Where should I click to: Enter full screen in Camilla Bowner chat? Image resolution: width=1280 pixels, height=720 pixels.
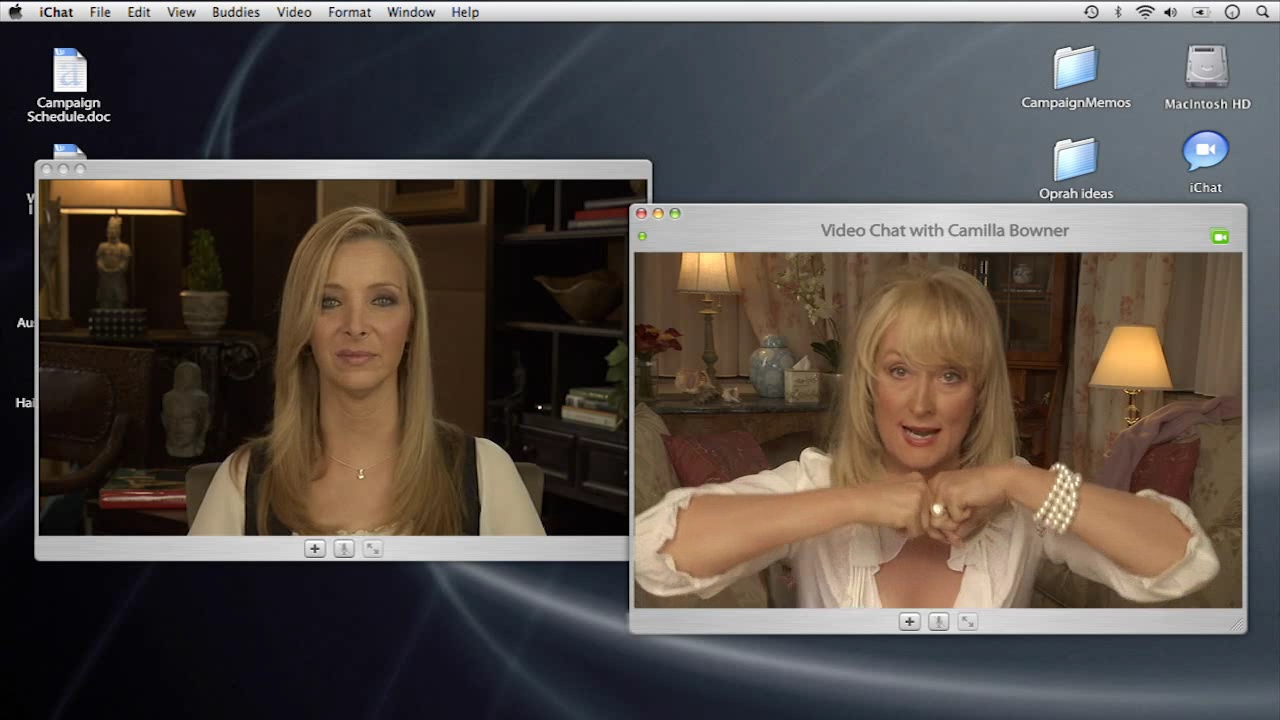click(x=967, y=622)
